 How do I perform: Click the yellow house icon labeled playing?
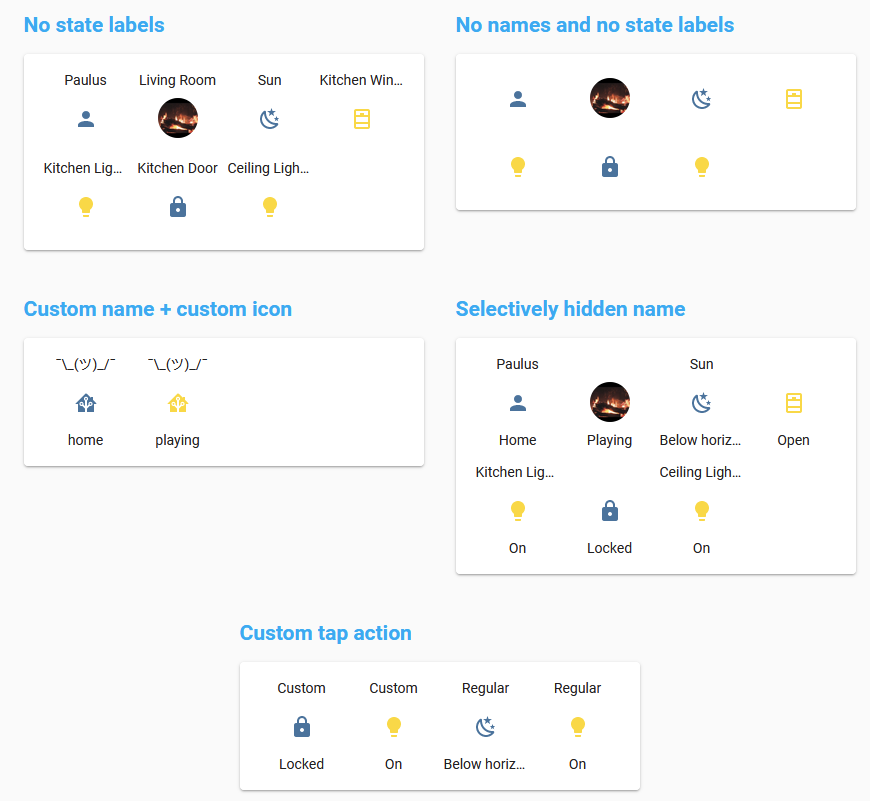click(178, 404)
